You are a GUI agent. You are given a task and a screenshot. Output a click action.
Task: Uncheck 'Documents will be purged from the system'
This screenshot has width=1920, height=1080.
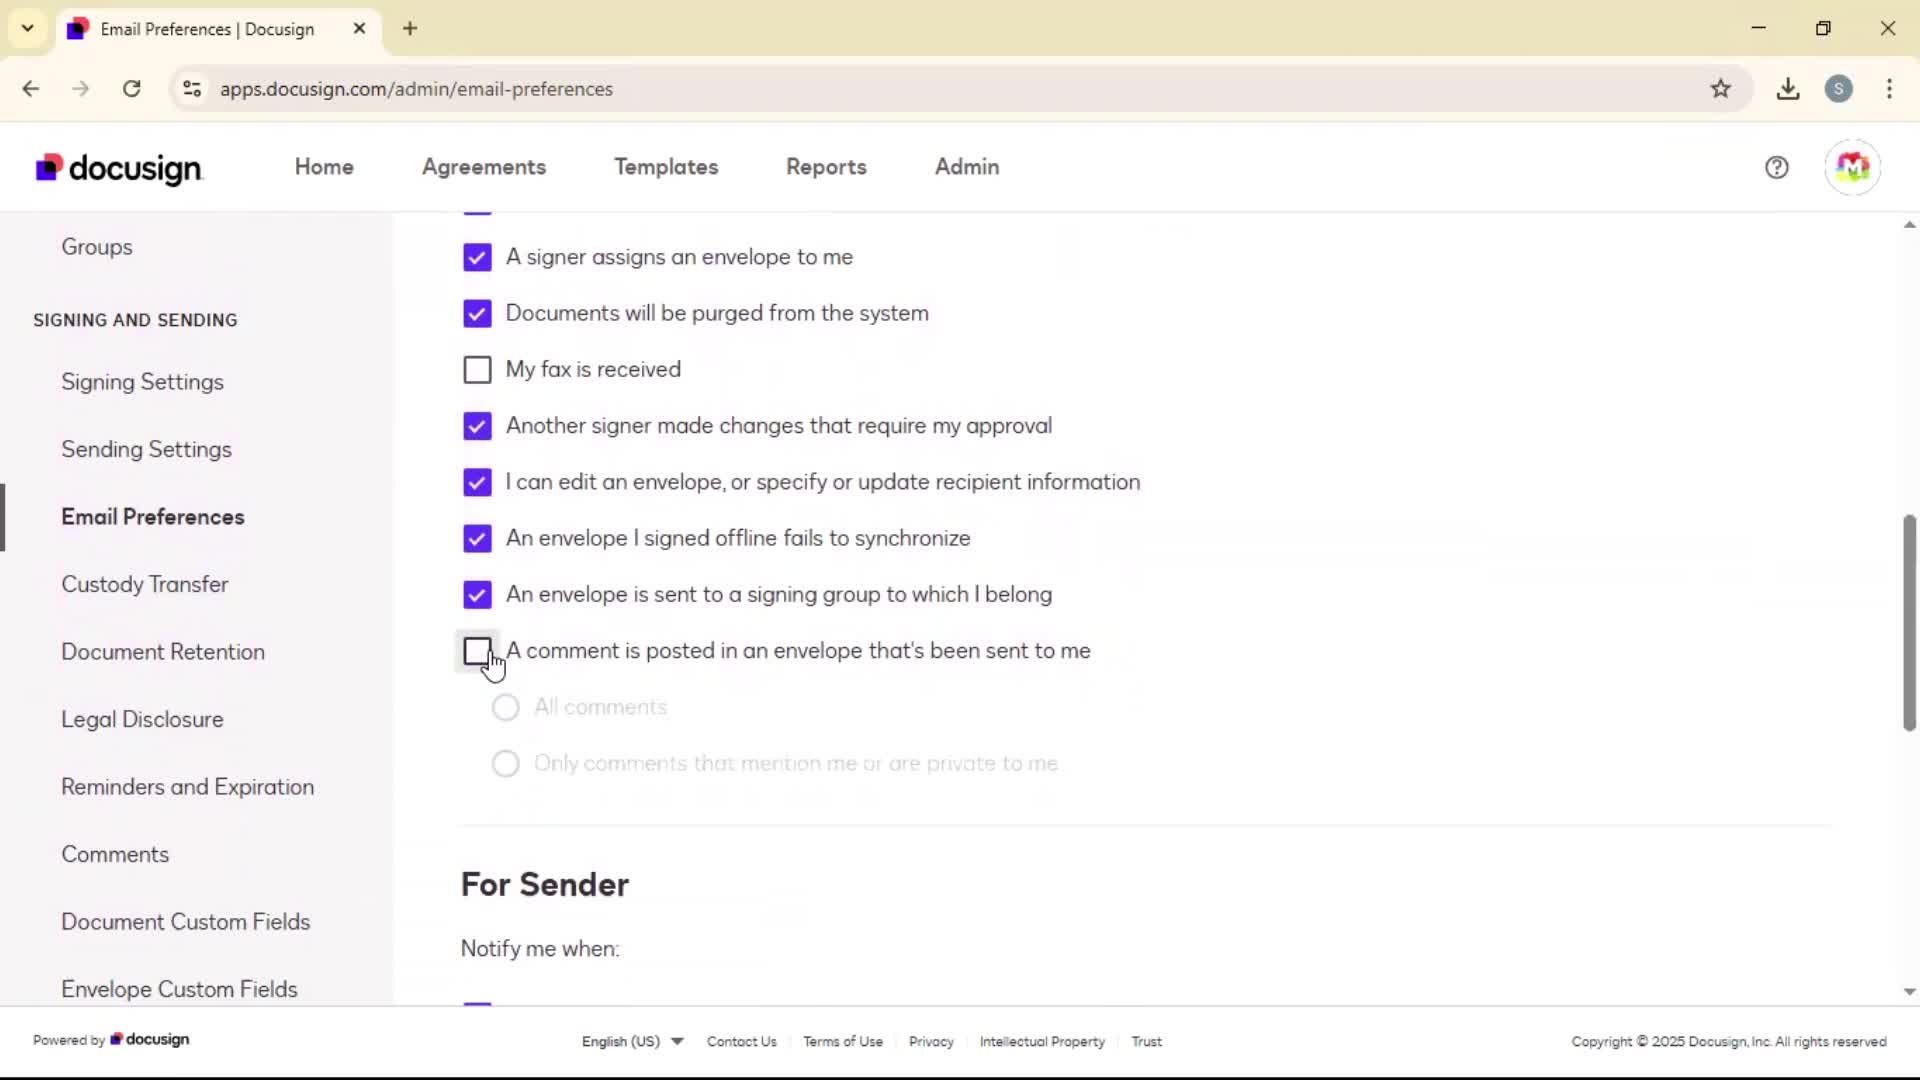pyautogui.click(x=477, y=314)
